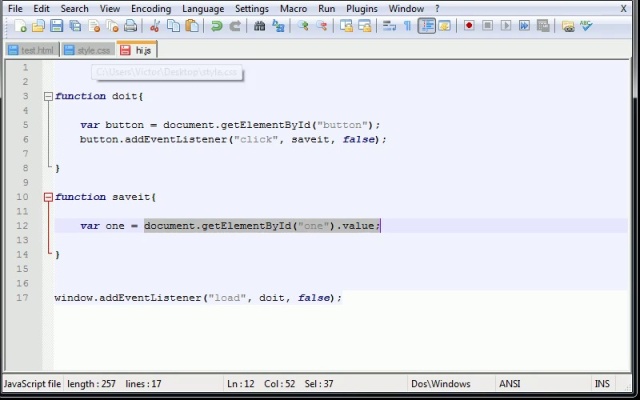Cut selection with the scissors icon
640x400 pixels.
point(154,26)
